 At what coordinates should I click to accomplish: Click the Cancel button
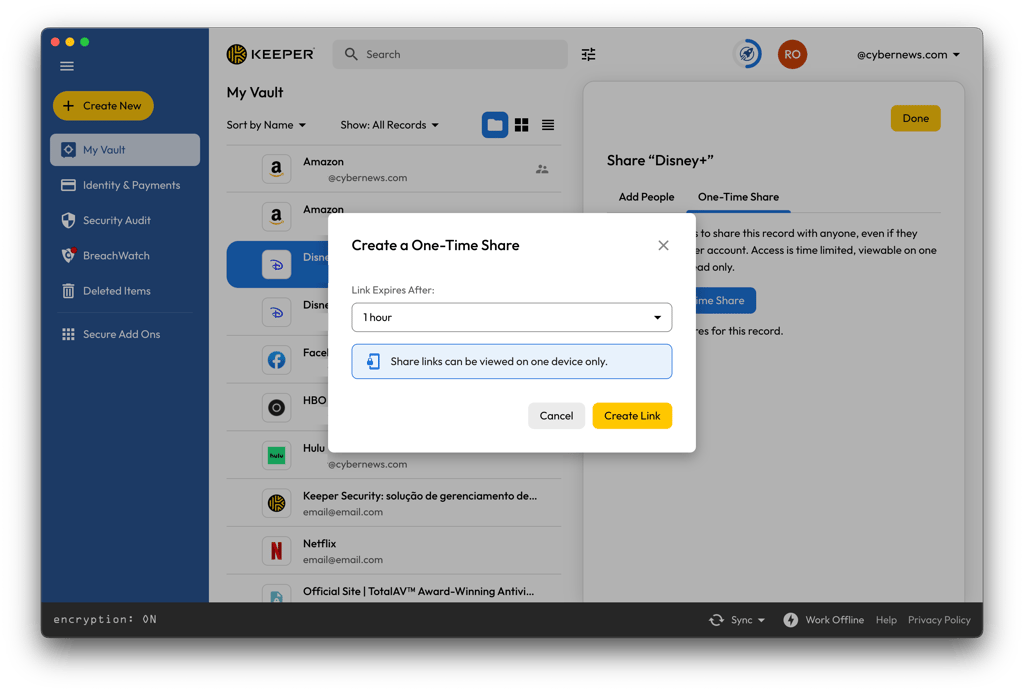(x=556, y=416)
